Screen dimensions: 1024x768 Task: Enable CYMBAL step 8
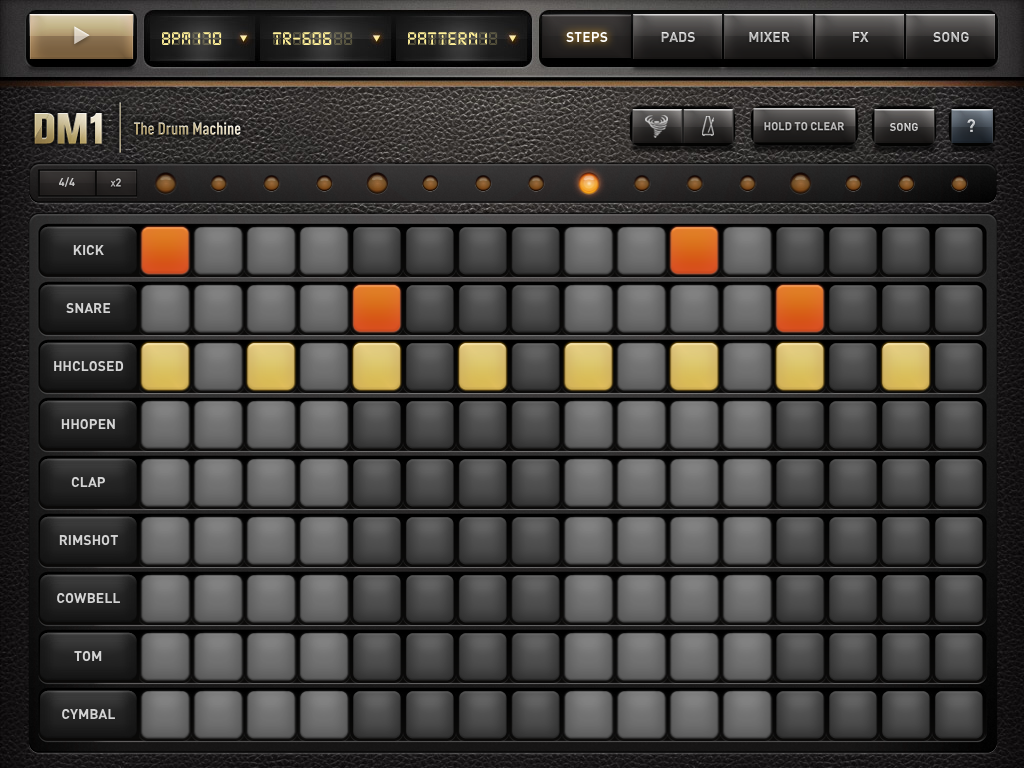(x=536, y=714)
